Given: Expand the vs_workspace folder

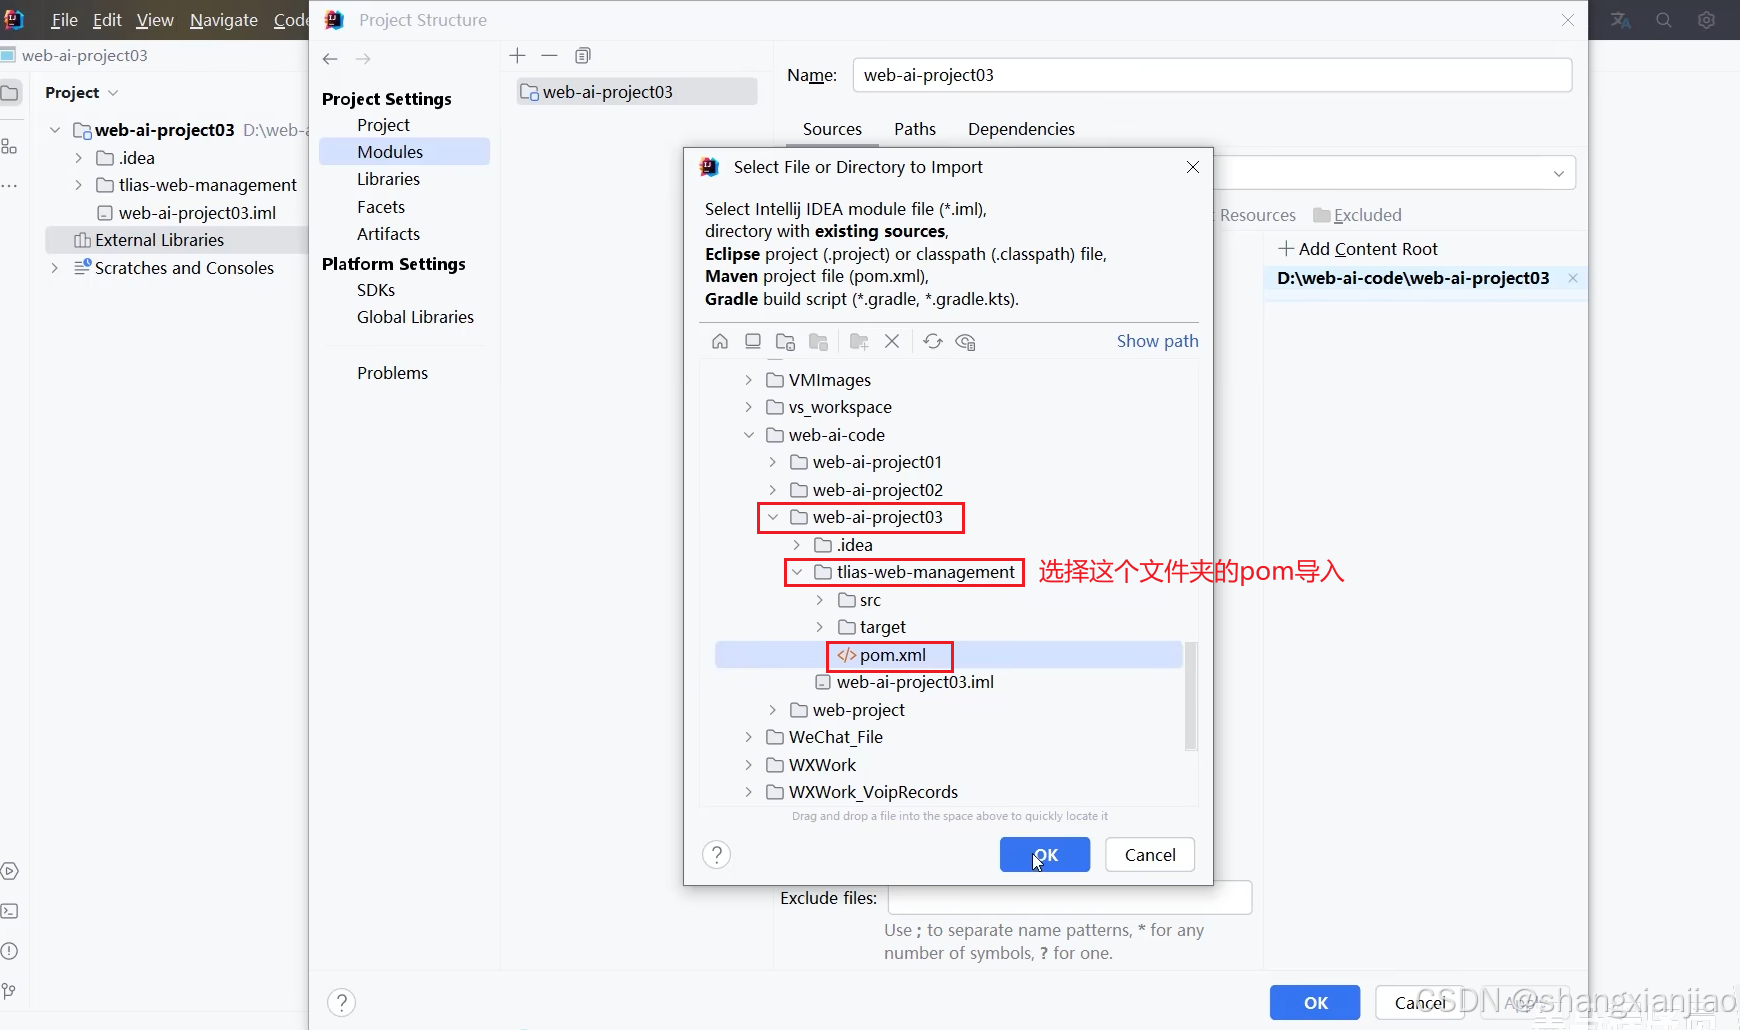Looking at the screenshot, I should coord(748,407).
